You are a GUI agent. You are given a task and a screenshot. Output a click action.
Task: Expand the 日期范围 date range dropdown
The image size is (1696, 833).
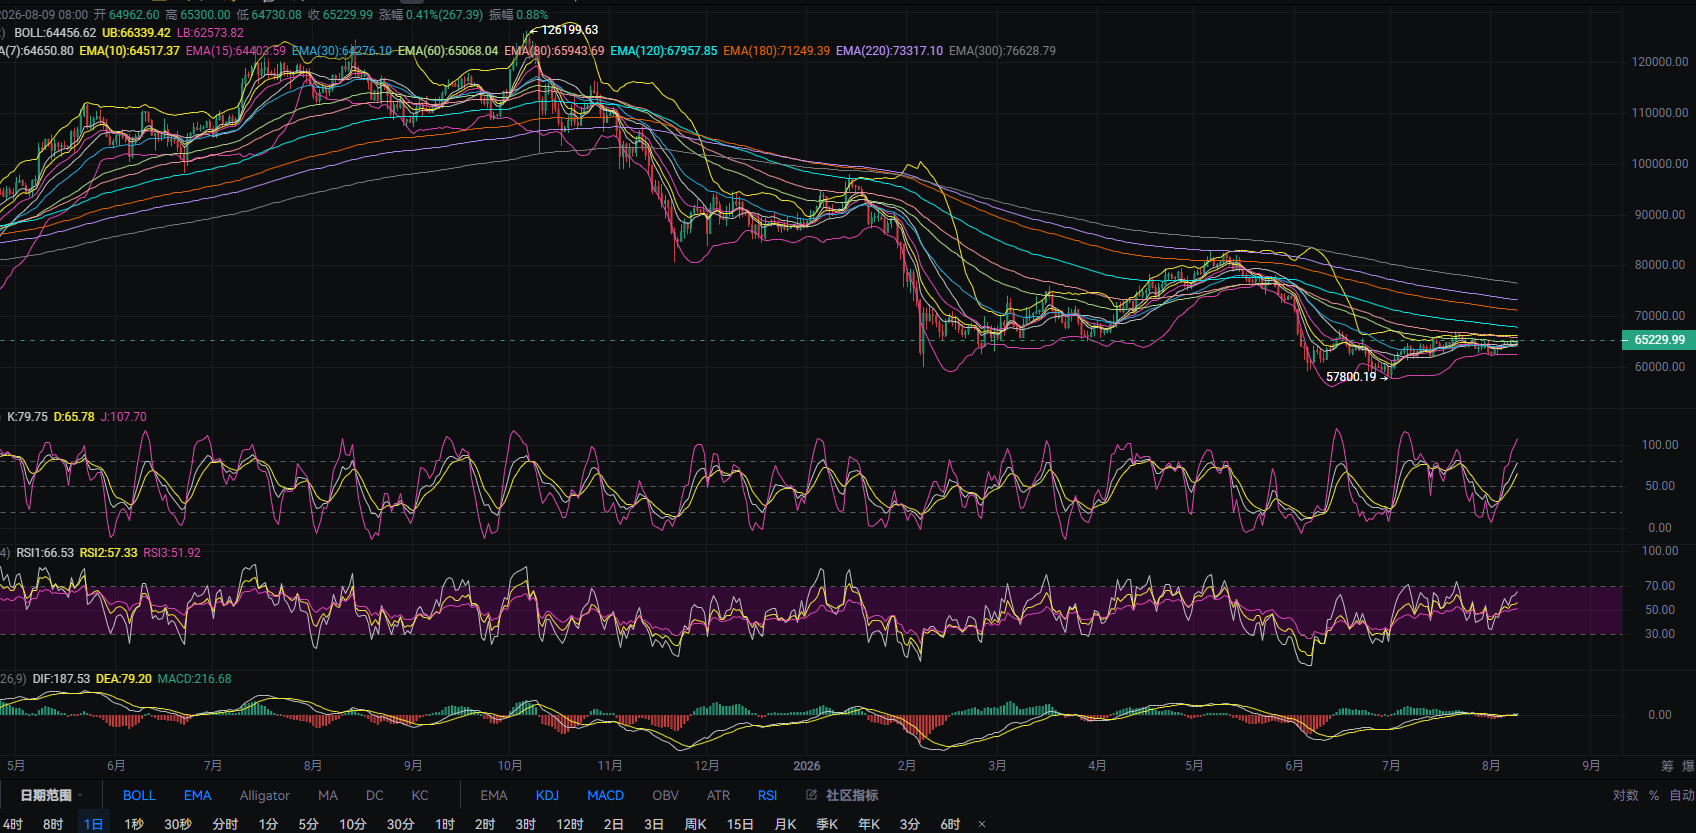coord(51,795)
